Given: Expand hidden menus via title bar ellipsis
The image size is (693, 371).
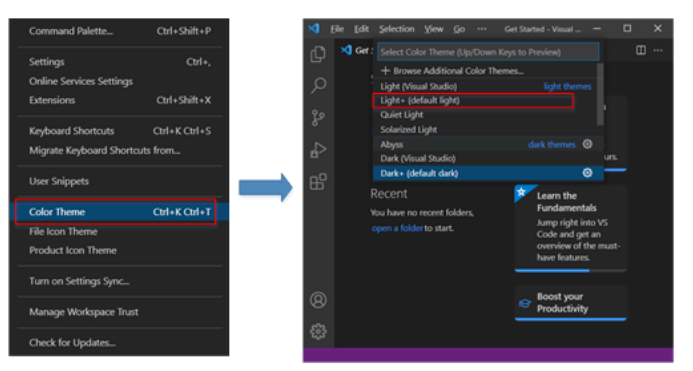Looking at the screenshot, I should (x=482, y=29).
